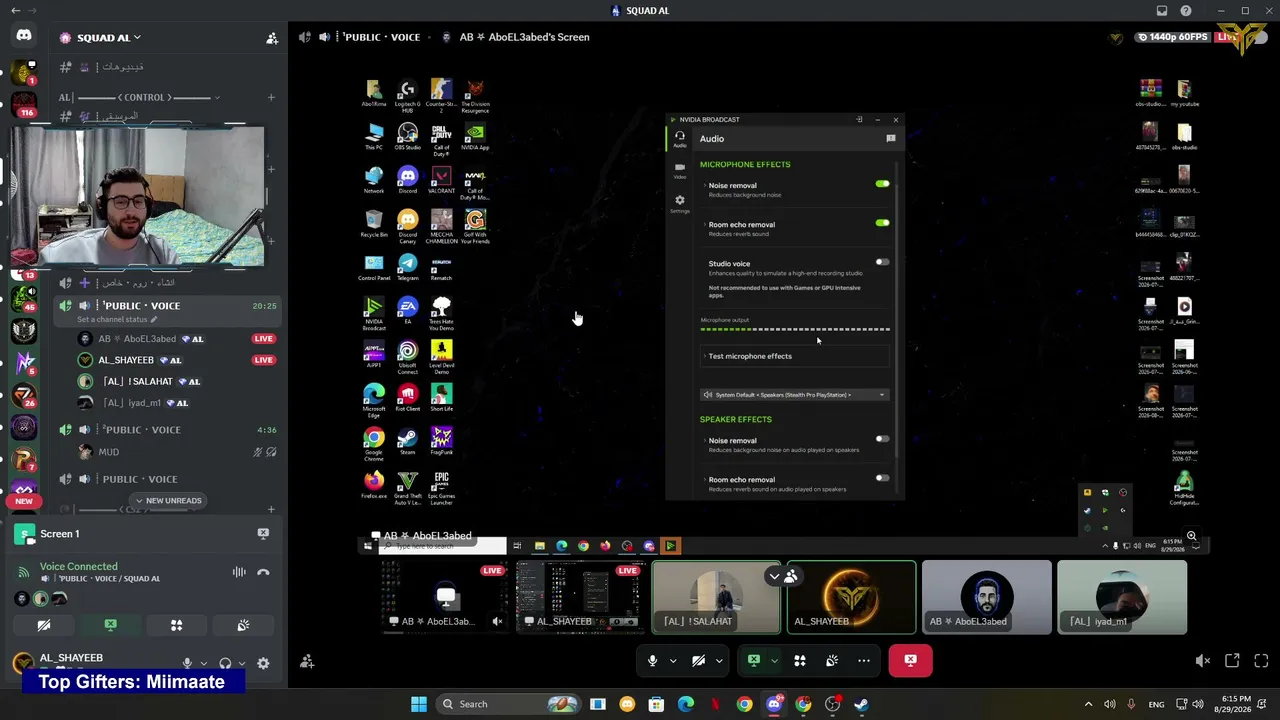Mute the microphone beside AL_SHAYEEB's user panel
The image size is (1280, 720).
[x=186, y=663]
